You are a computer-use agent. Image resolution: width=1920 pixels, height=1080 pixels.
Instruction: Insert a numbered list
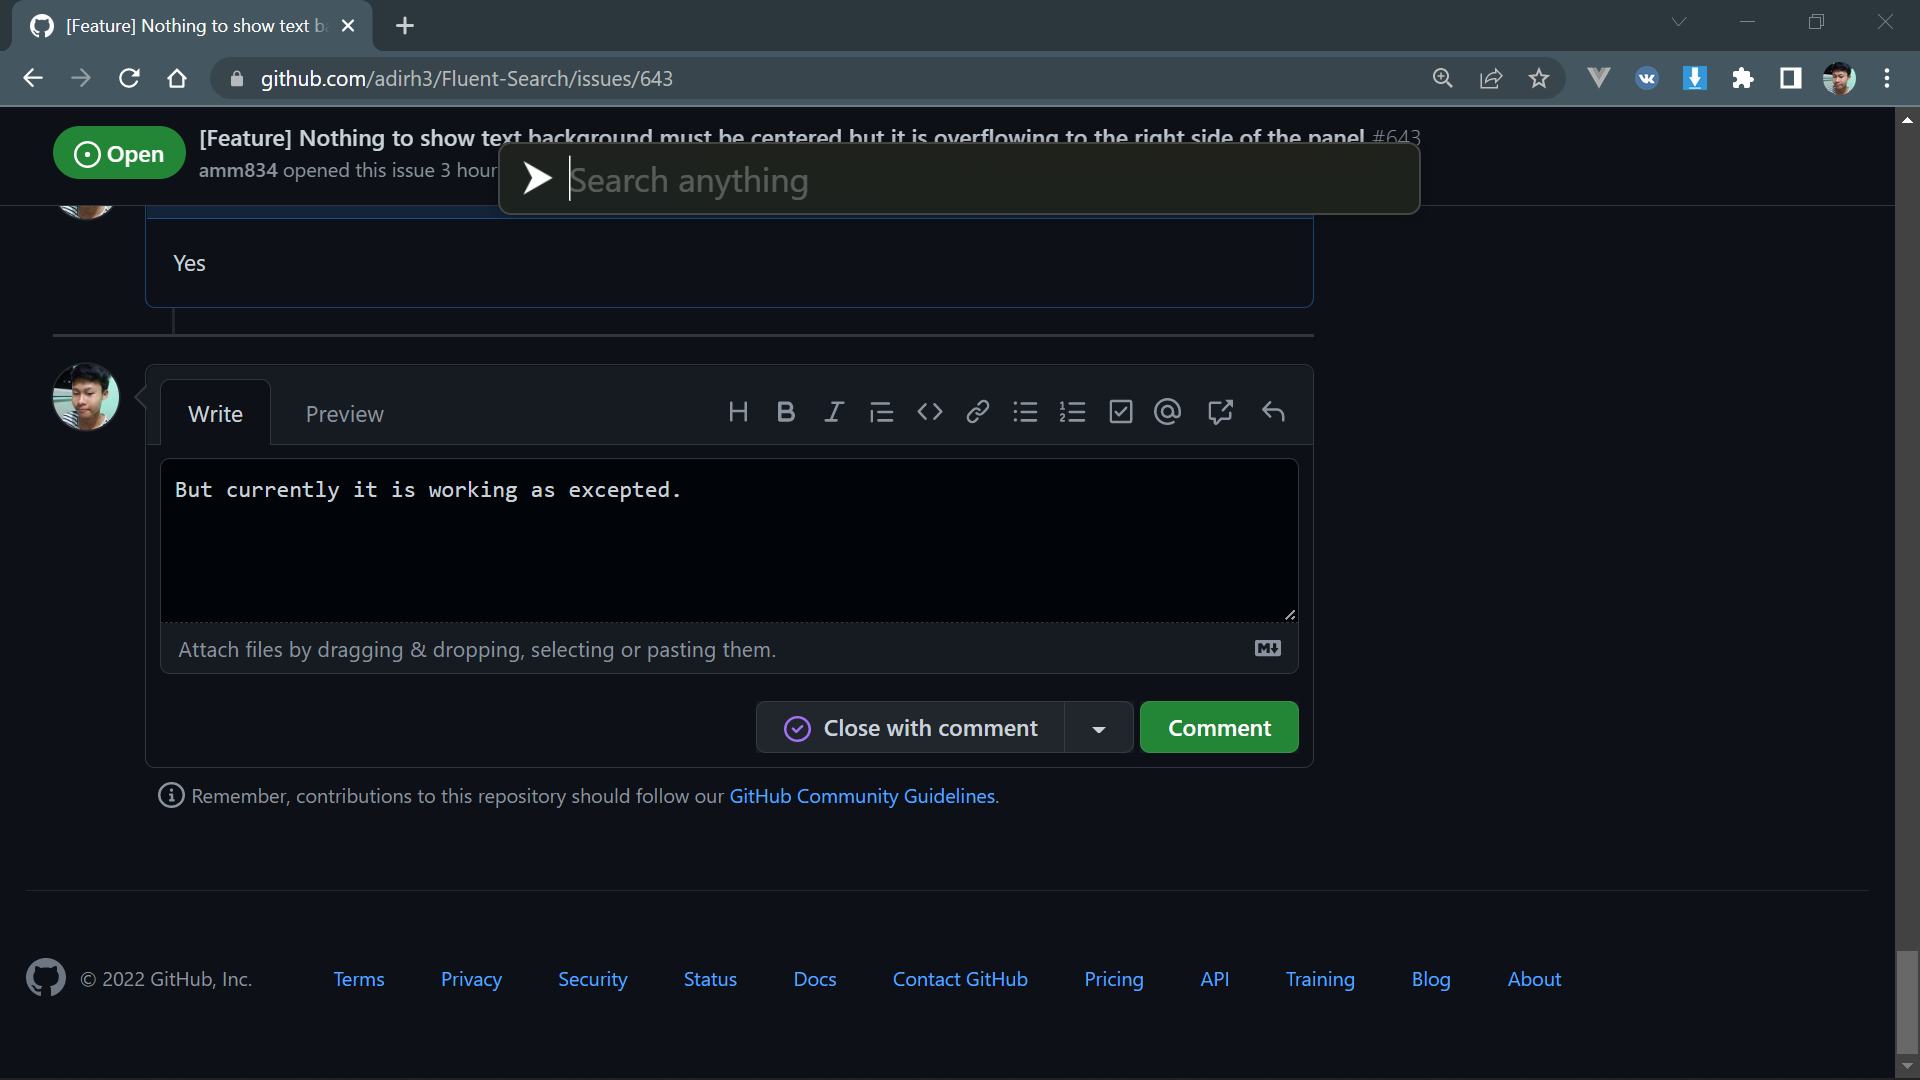point(1072,412)
